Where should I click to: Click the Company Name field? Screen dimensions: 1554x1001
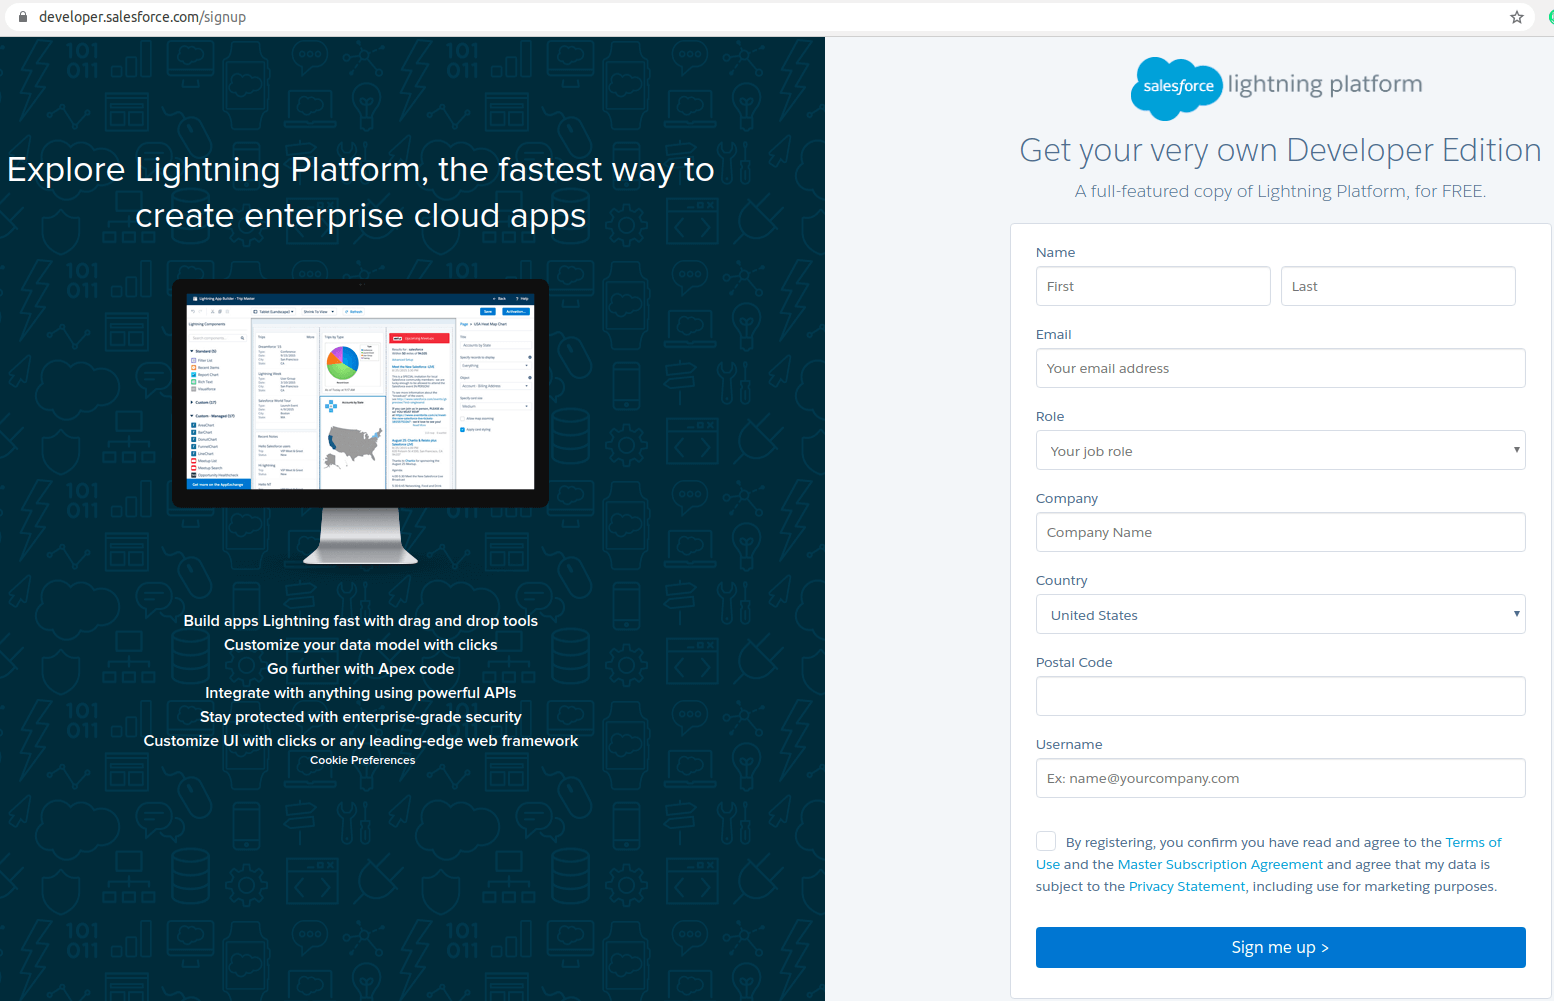[1280, 532]
